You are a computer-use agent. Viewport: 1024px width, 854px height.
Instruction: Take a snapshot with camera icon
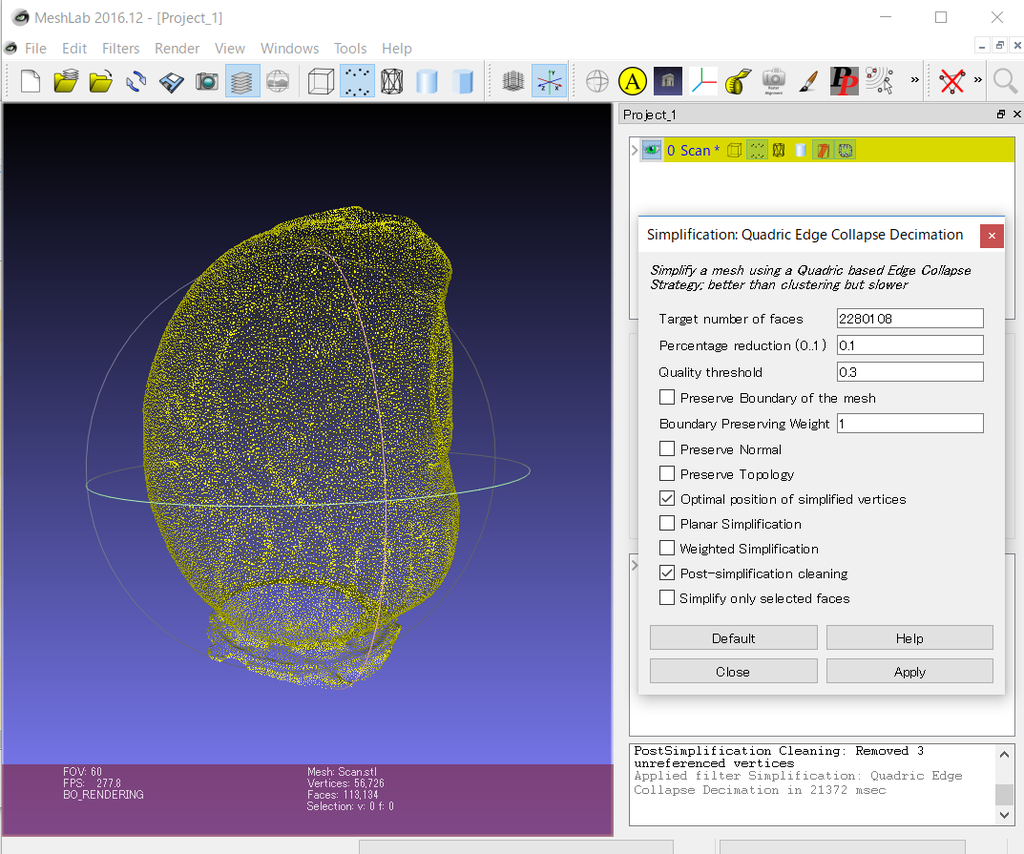pos(207,82)
